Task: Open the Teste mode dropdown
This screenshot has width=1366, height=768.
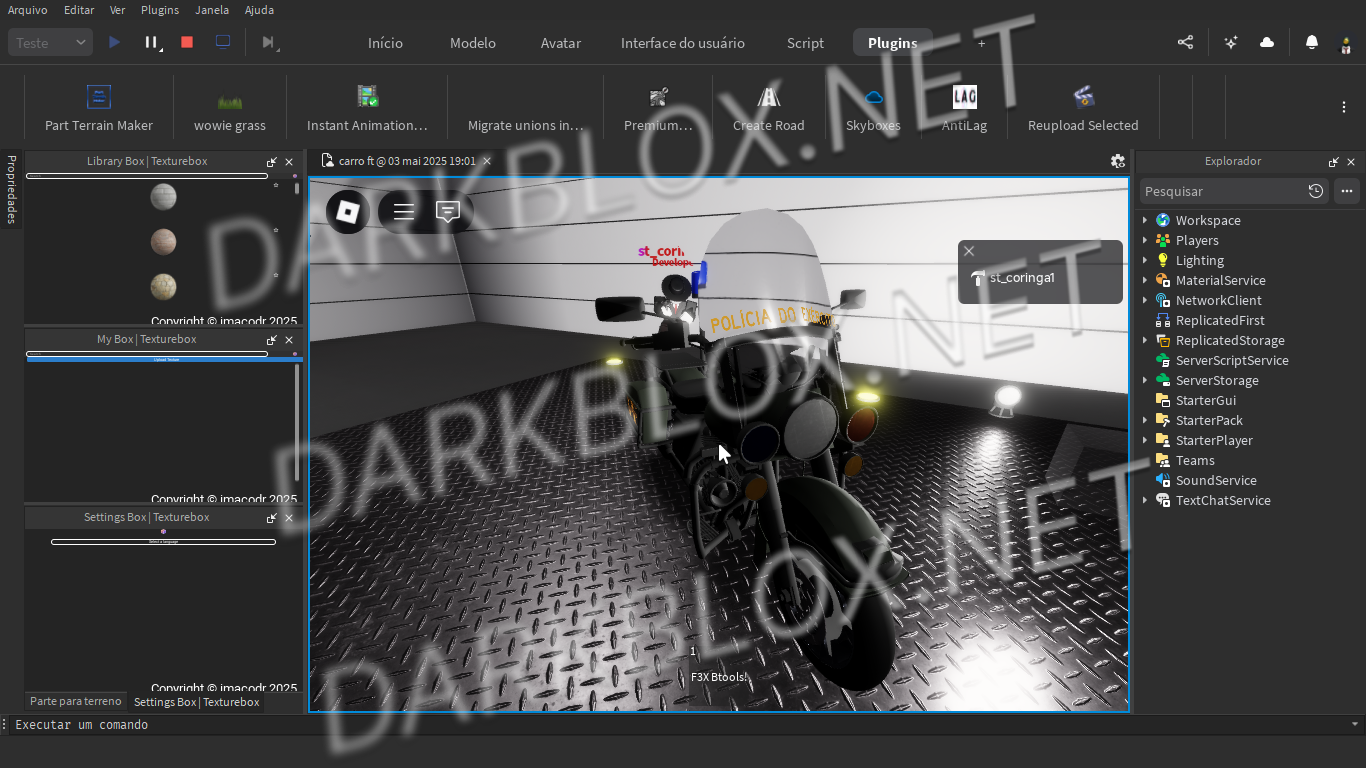Action: coord(51,42)
